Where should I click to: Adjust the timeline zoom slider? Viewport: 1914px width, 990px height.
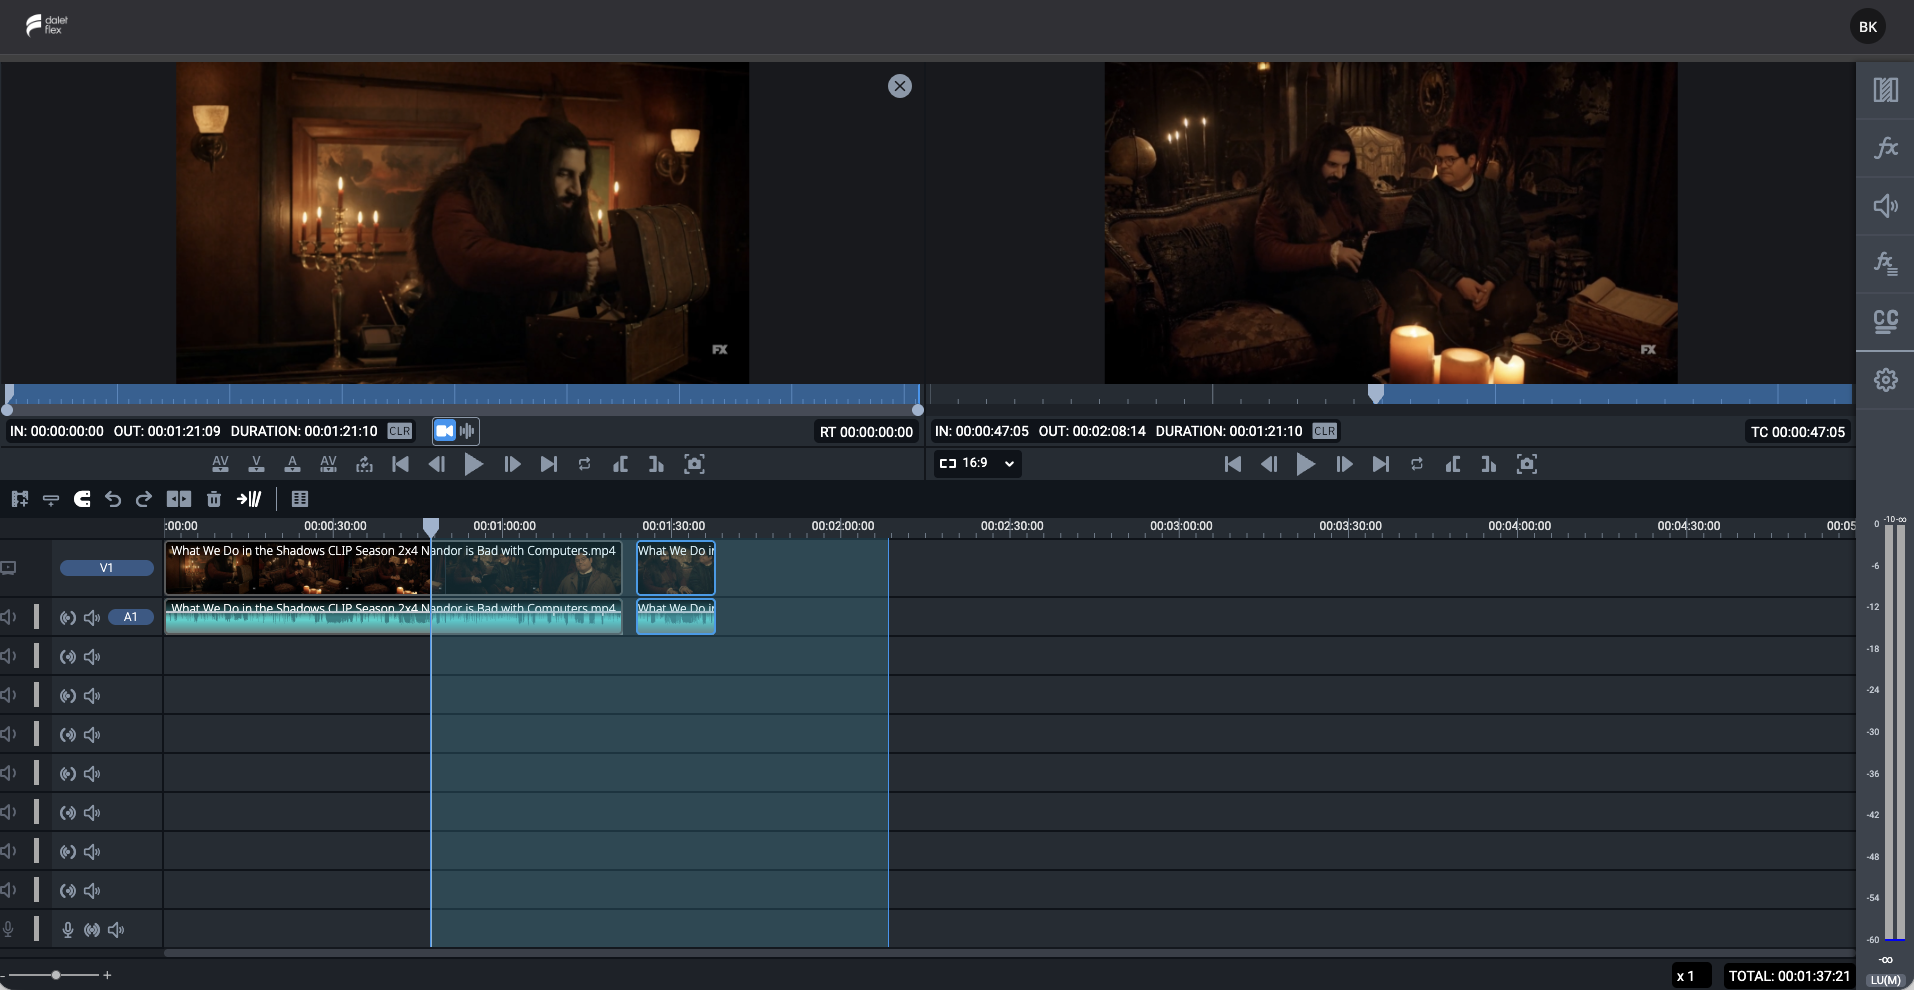tap(56, 975)
